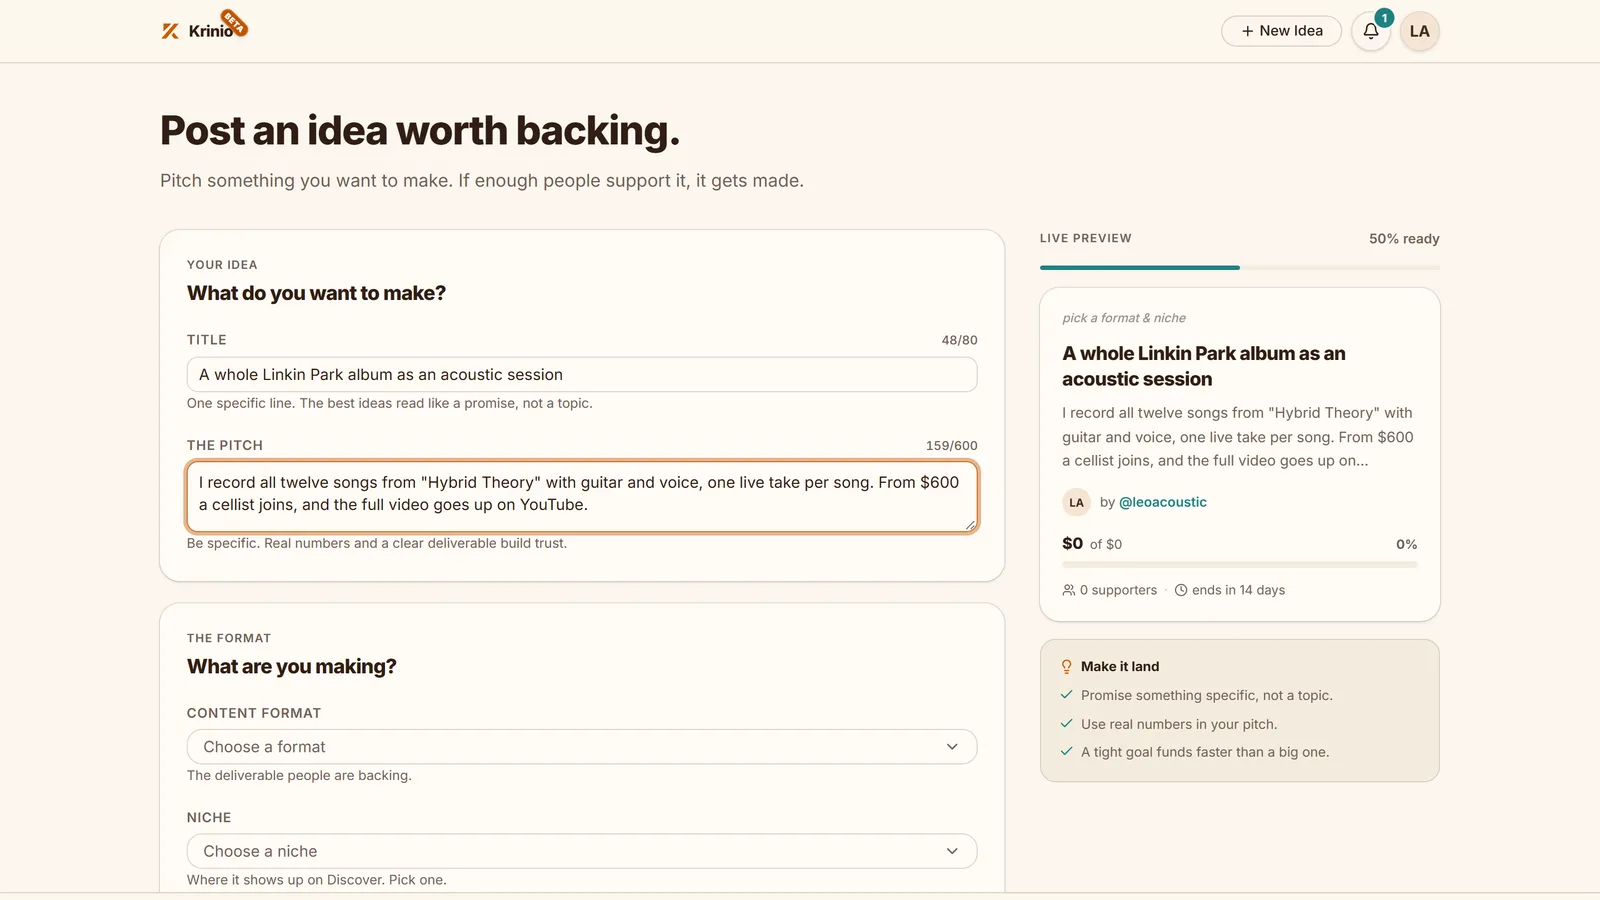The width and height of the screenshot is (1600, 900).
Task: Click the '50% ready' label
Action: point(1404,239)
